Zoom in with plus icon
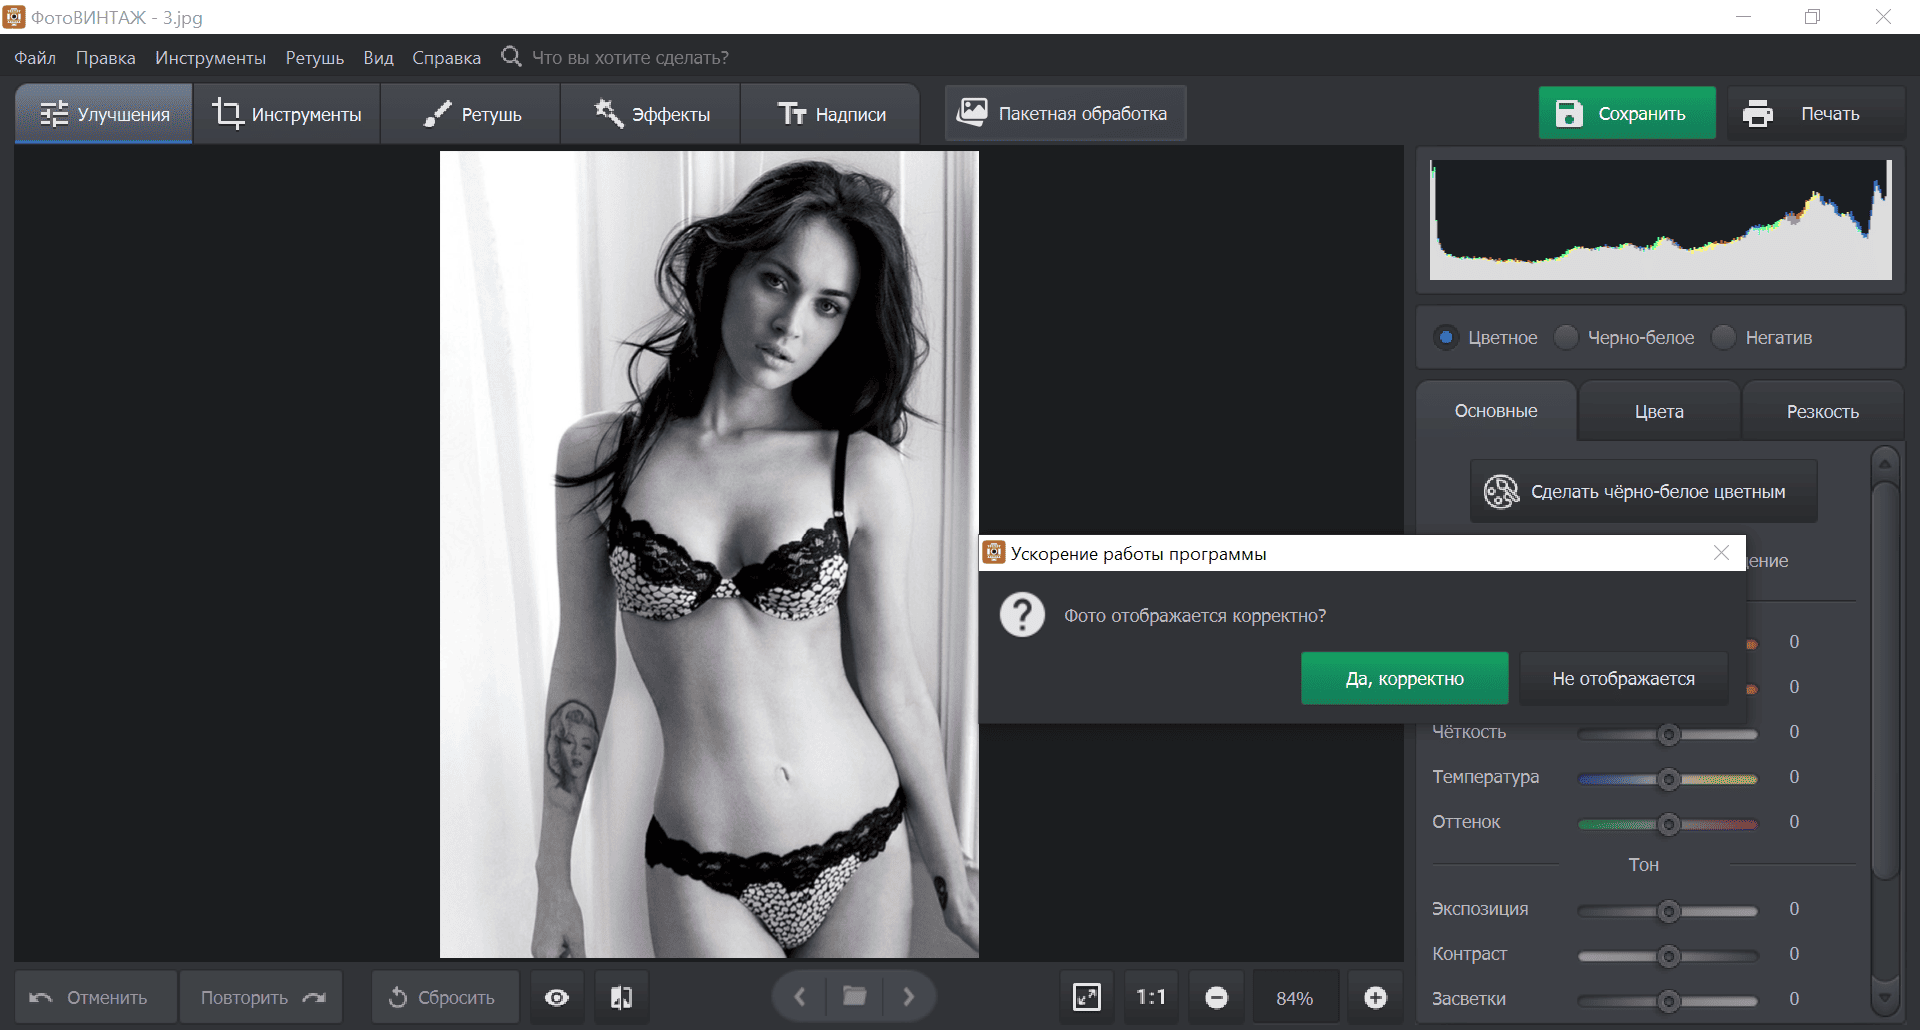The image size is (1920, 1030). 1375,997
